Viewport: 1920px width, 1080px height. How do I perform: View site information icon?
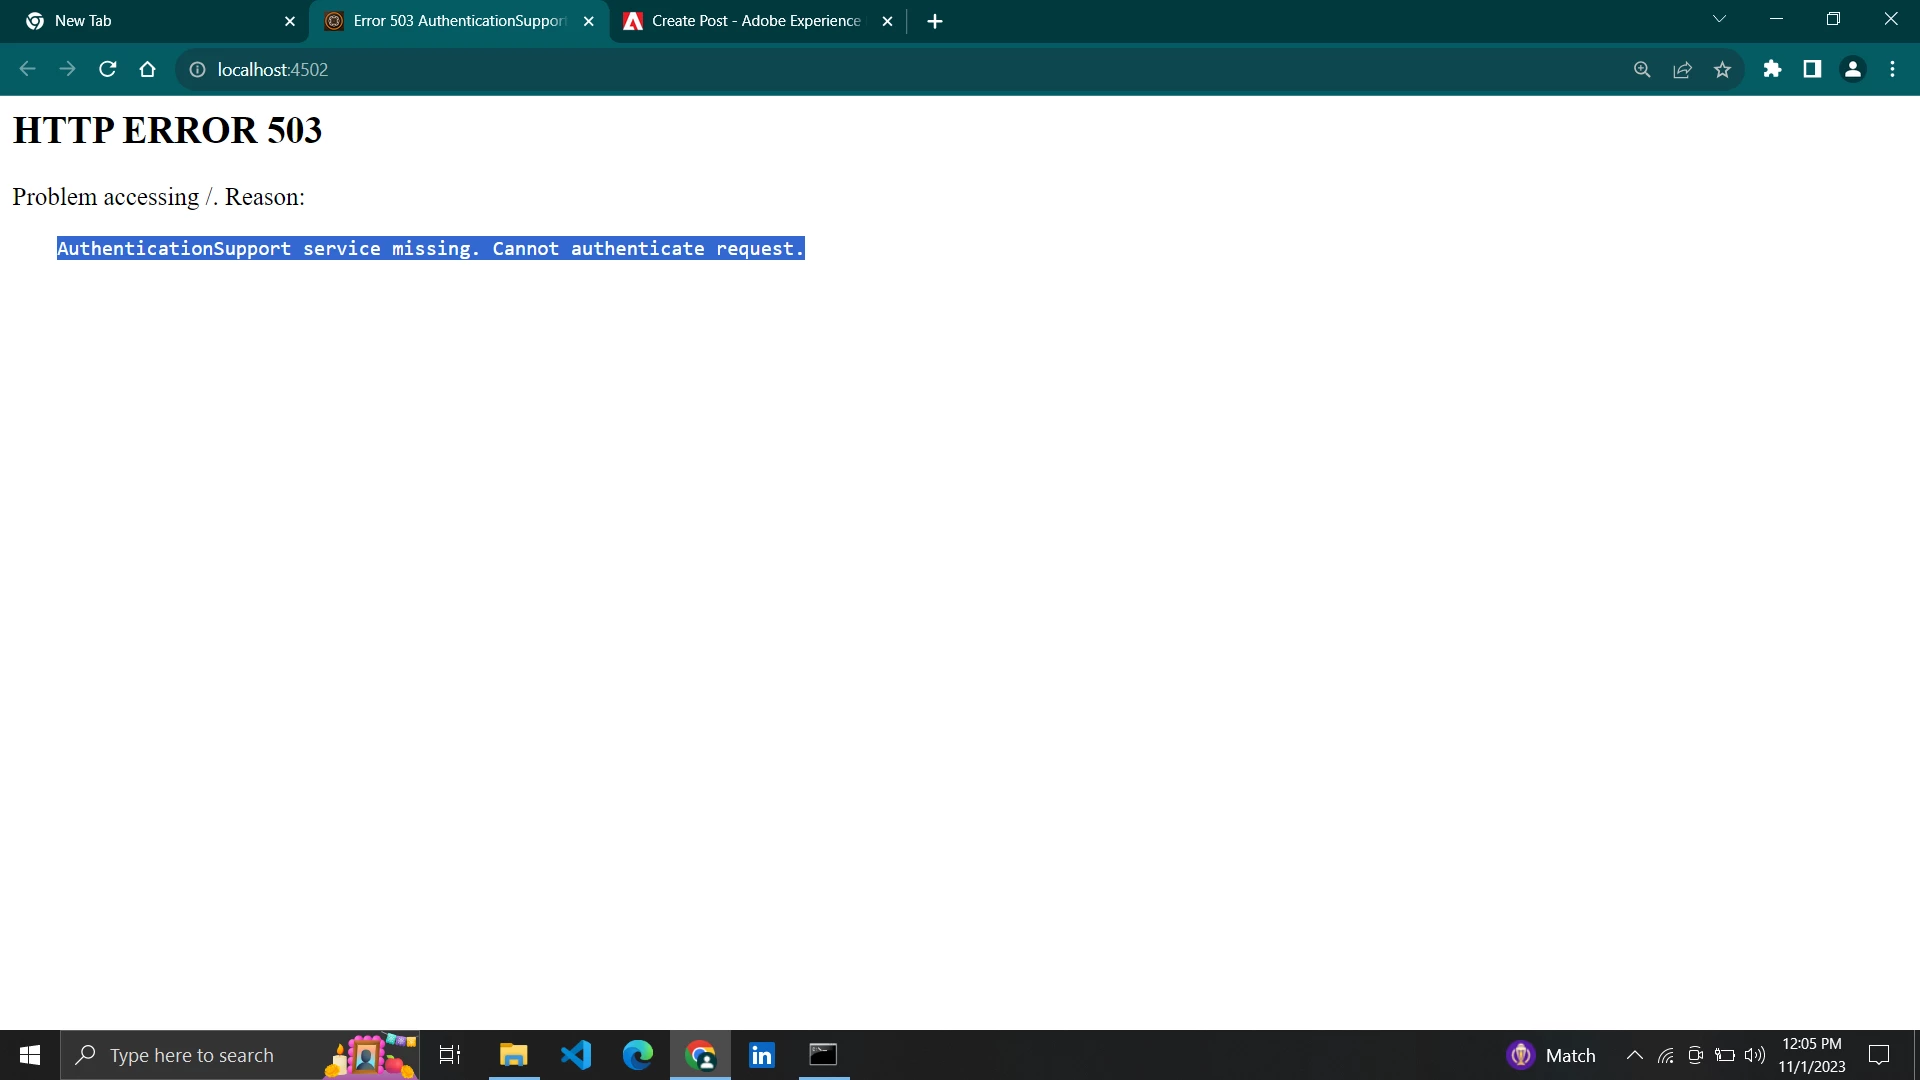(197, 69)
